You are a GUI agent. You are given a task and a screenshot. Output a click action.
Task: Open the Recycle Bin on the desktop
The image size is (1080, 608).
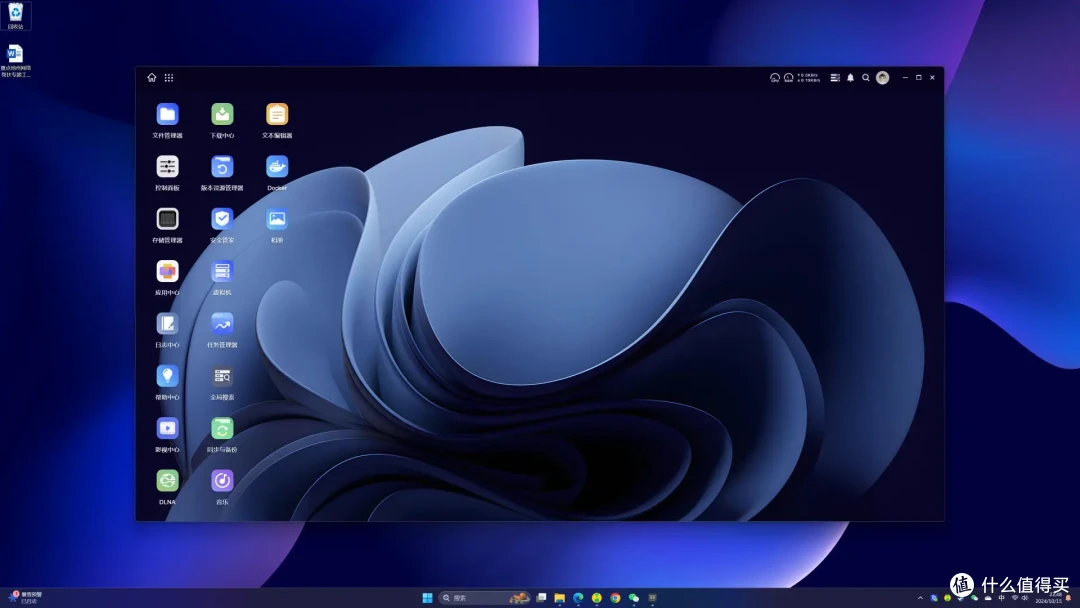(16, 16)
